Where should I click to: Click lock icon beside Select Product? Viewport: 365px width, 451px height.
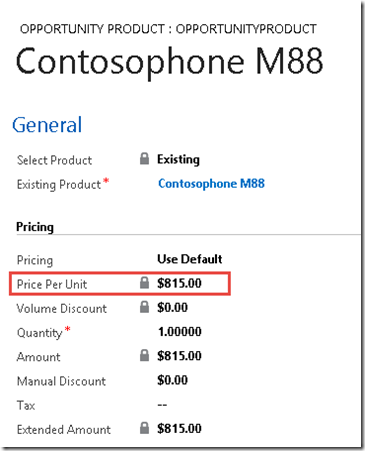point(144,159)
